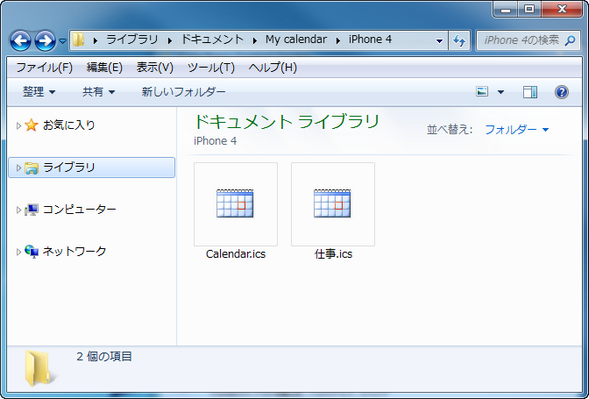The height and width of the screenshot is (399, 589).
Task: Open the ヘルプ(H) menu
Action: pyautogui.click(x=273, y=68)
